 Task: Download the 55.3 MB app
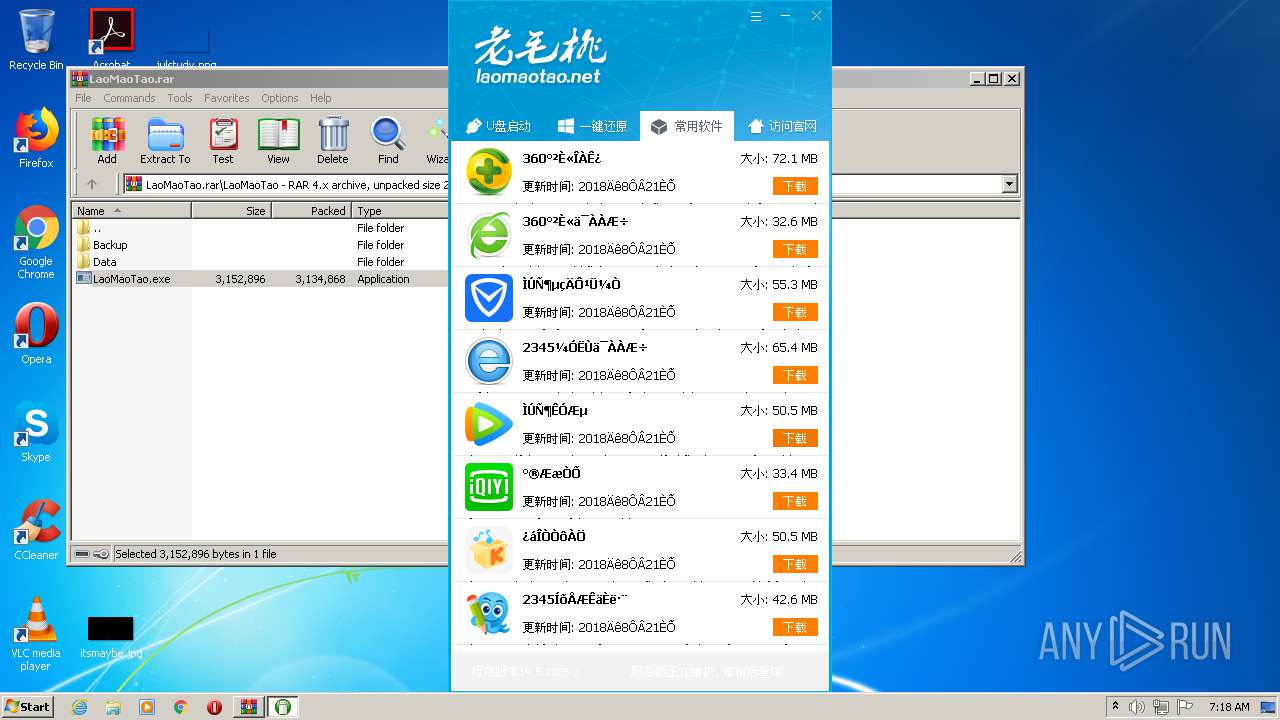coord(795,312)
